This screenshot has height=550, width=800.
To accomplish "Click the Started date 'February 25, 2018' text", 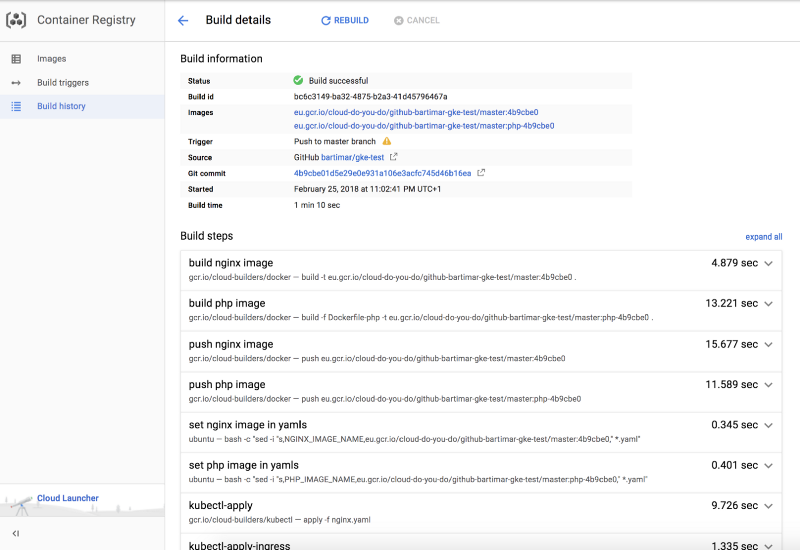I will pyautogui.click(x=367, y=189).
